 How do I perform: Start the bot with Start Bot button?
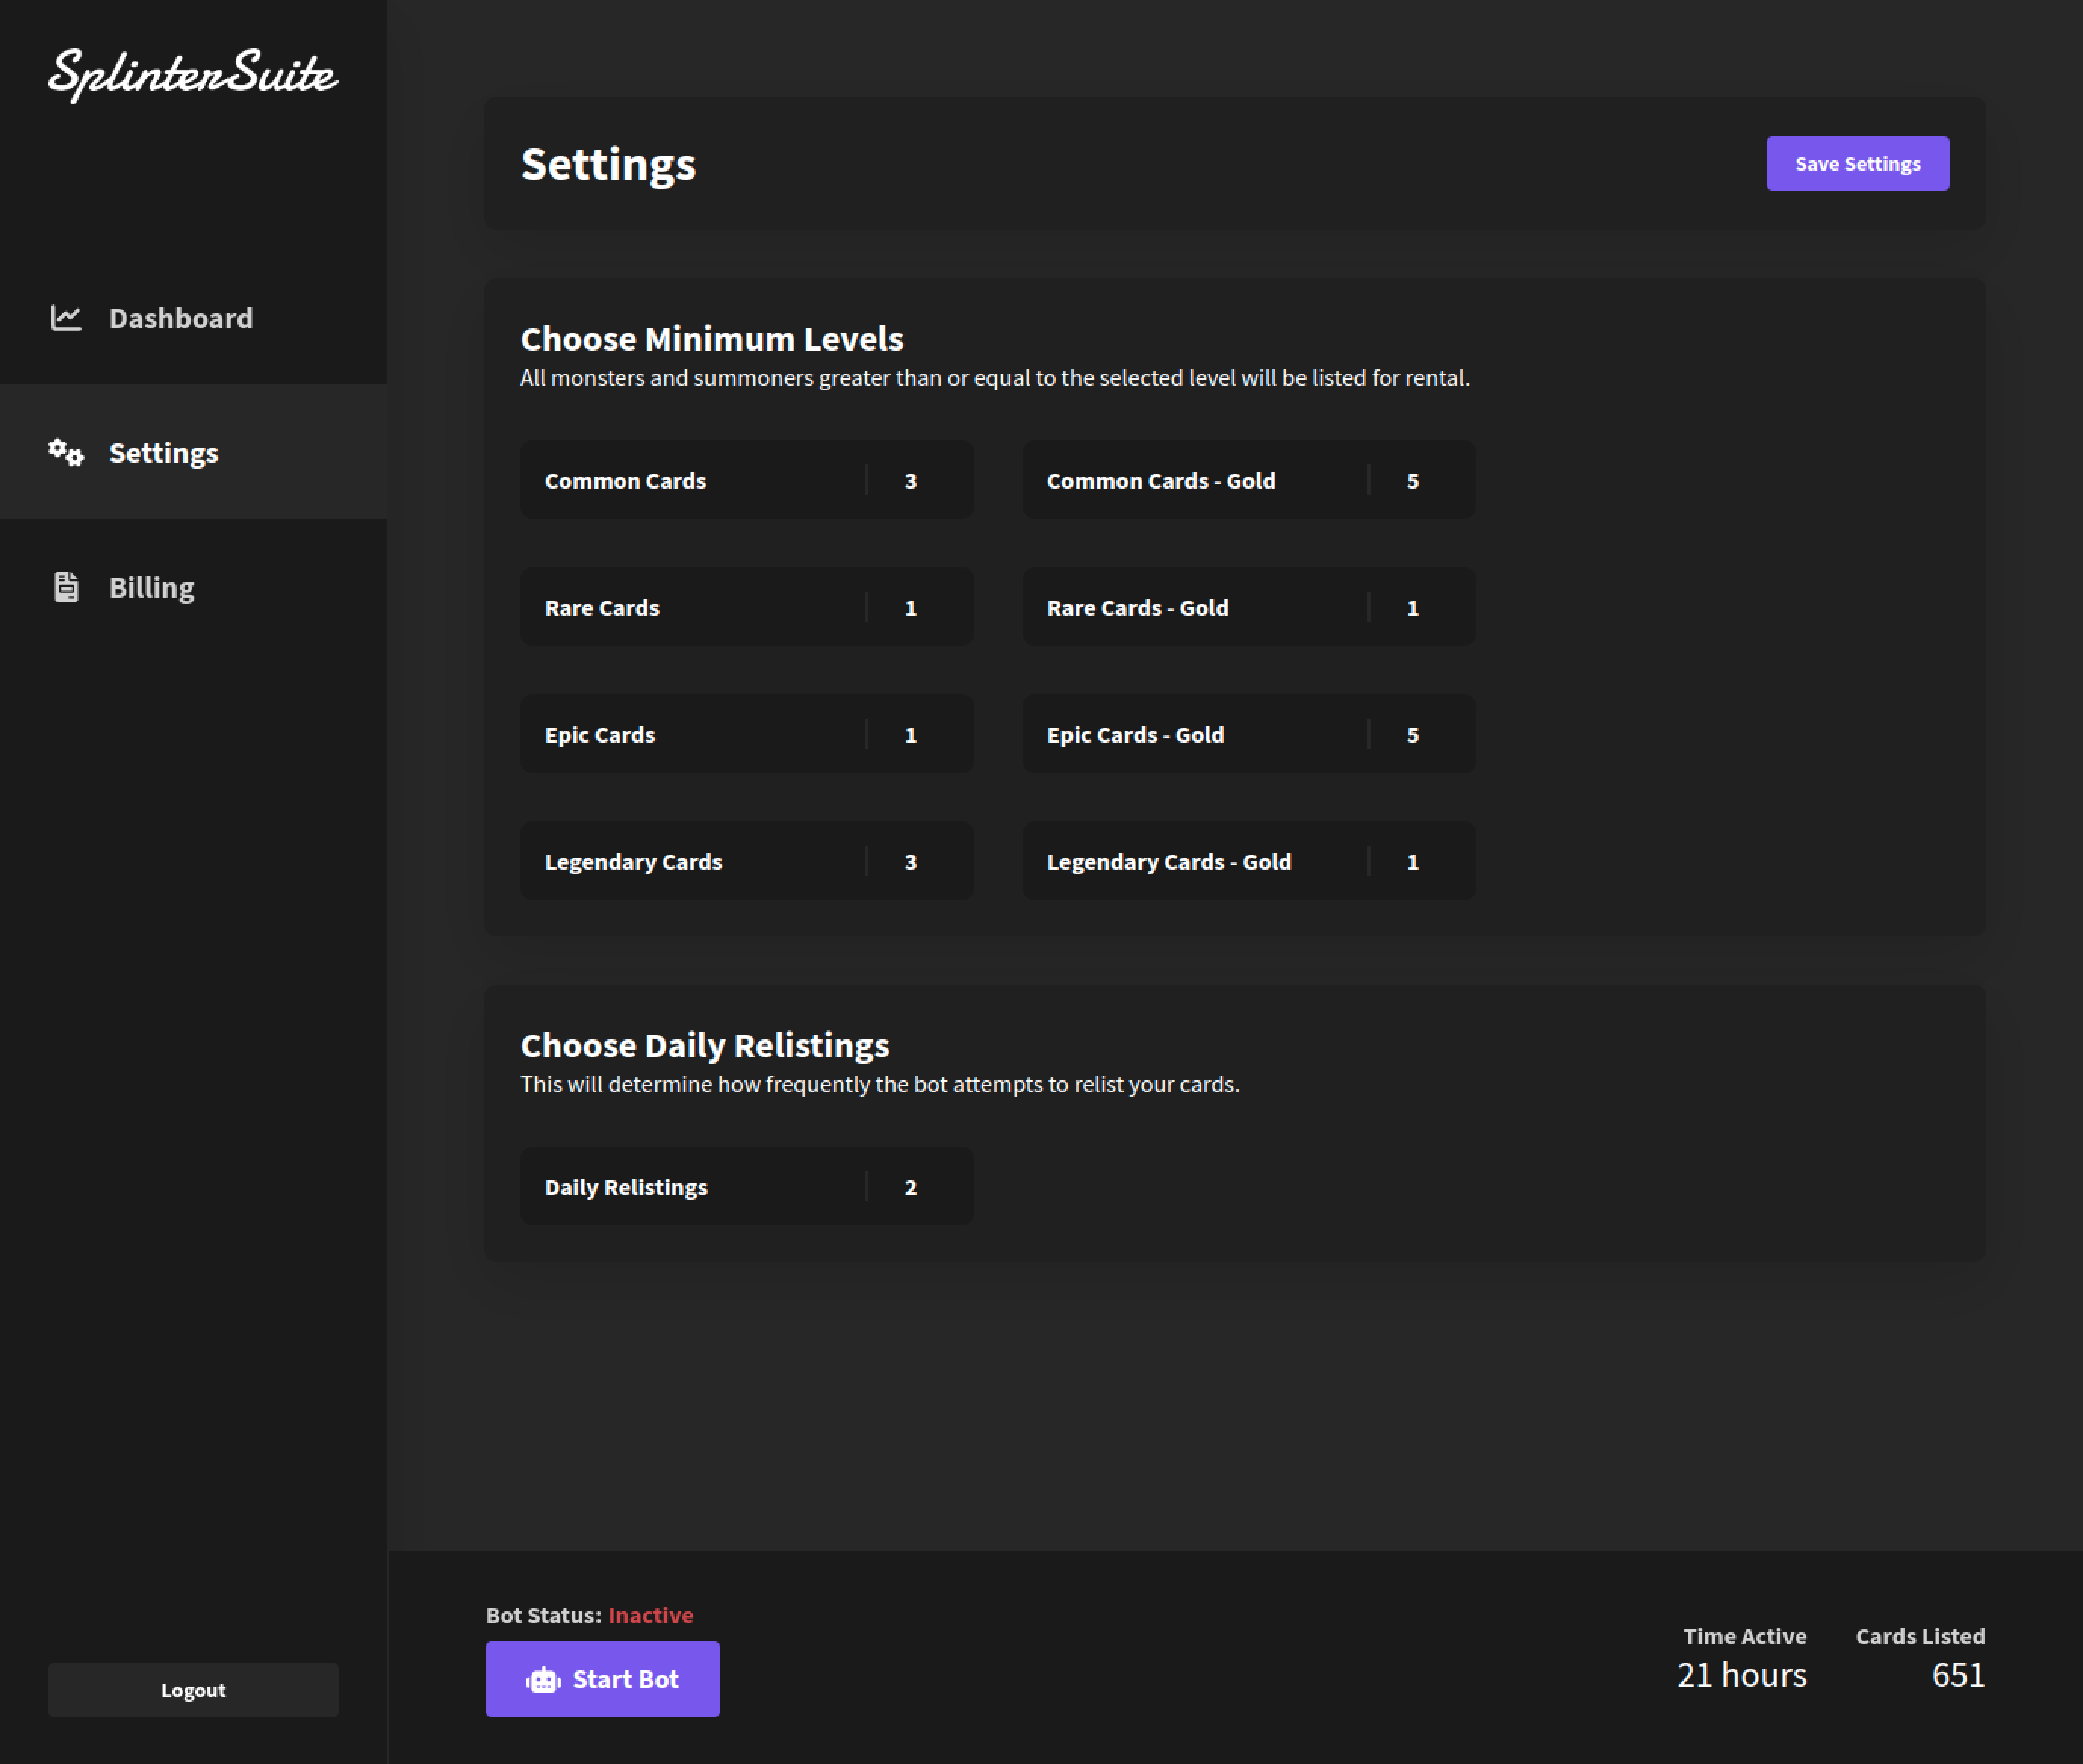602,1679
